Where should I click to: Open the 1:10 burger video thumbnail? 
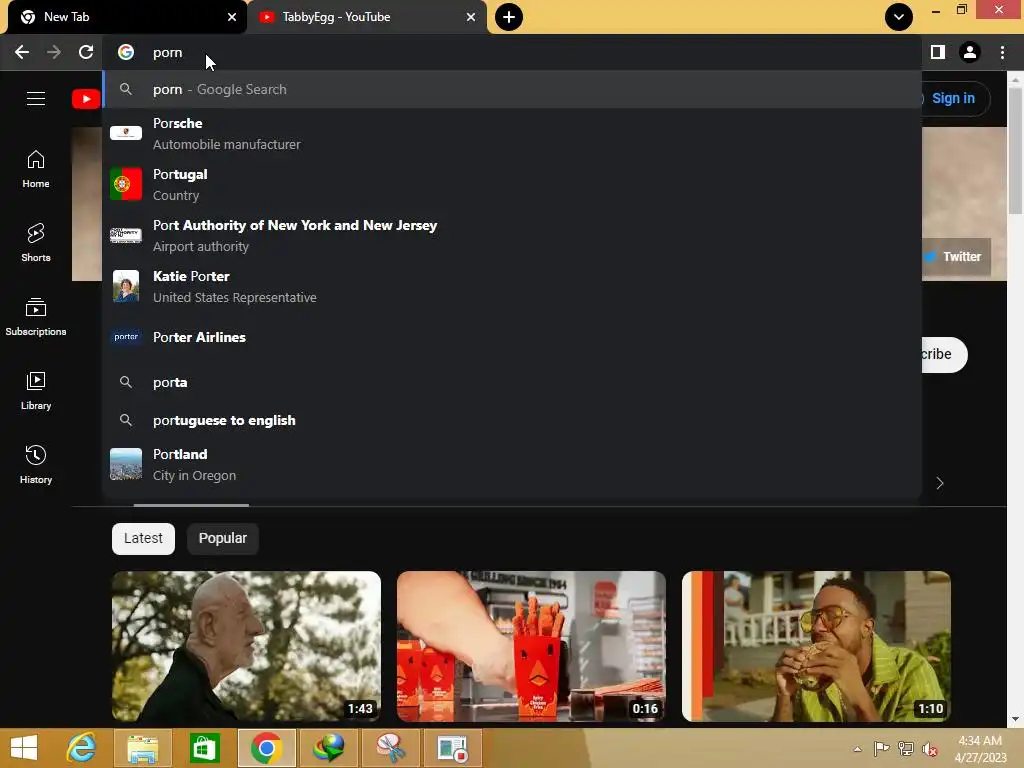[x=816, y=647]
